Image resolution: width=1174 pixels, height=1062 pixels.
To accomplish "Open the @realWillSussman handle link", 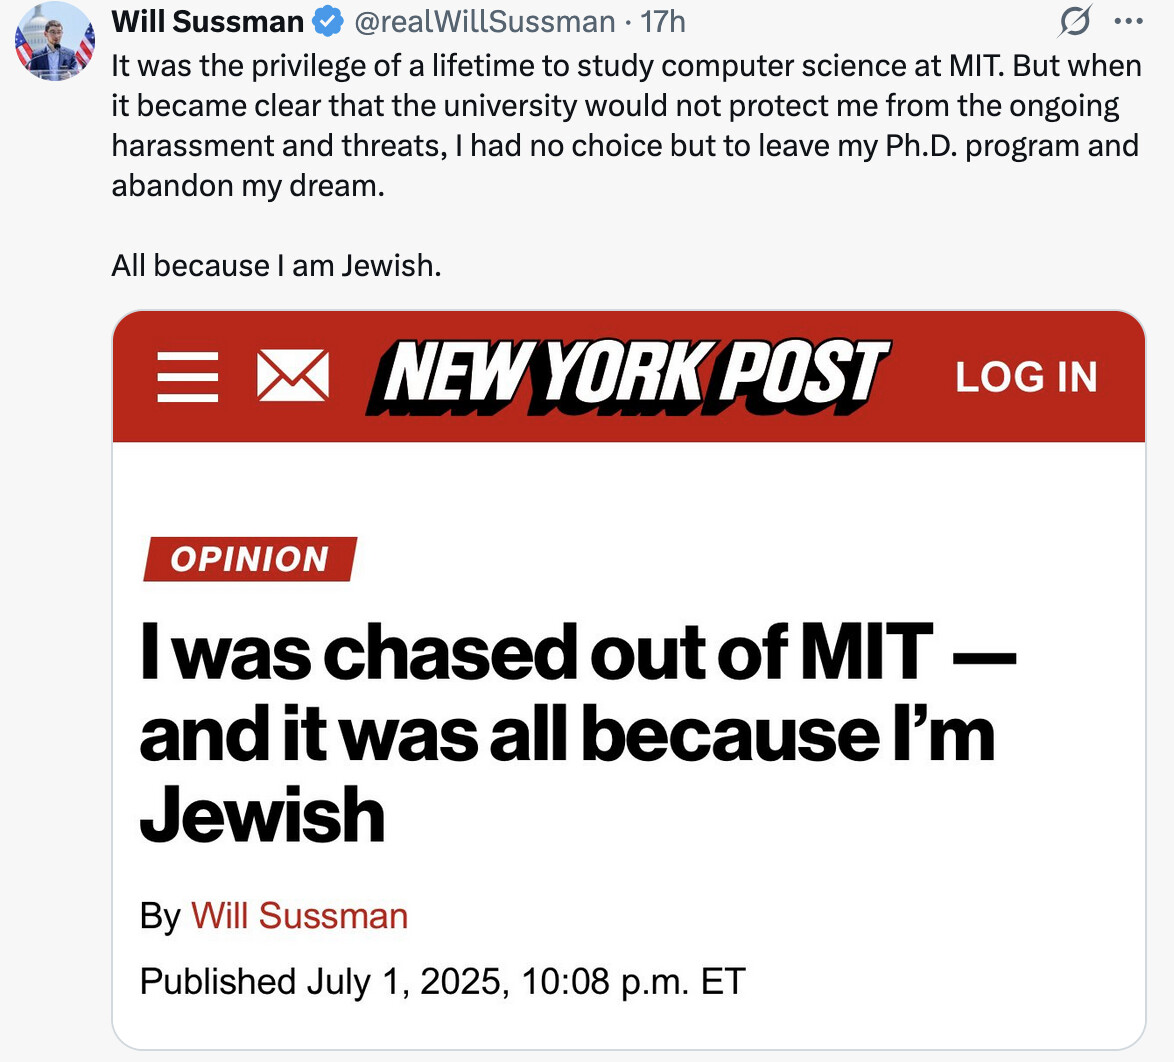I will click(484, 22).
